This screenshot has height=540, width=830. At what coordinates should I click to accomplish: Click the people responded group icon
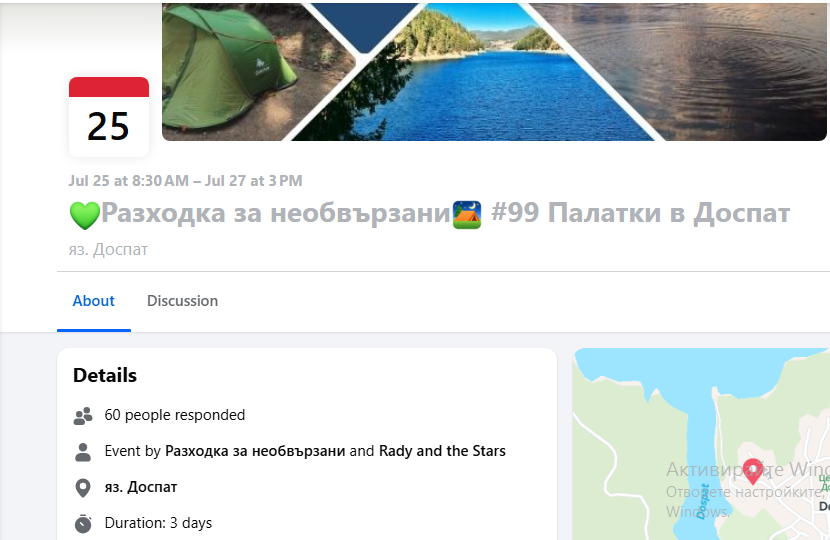point(83,416)
